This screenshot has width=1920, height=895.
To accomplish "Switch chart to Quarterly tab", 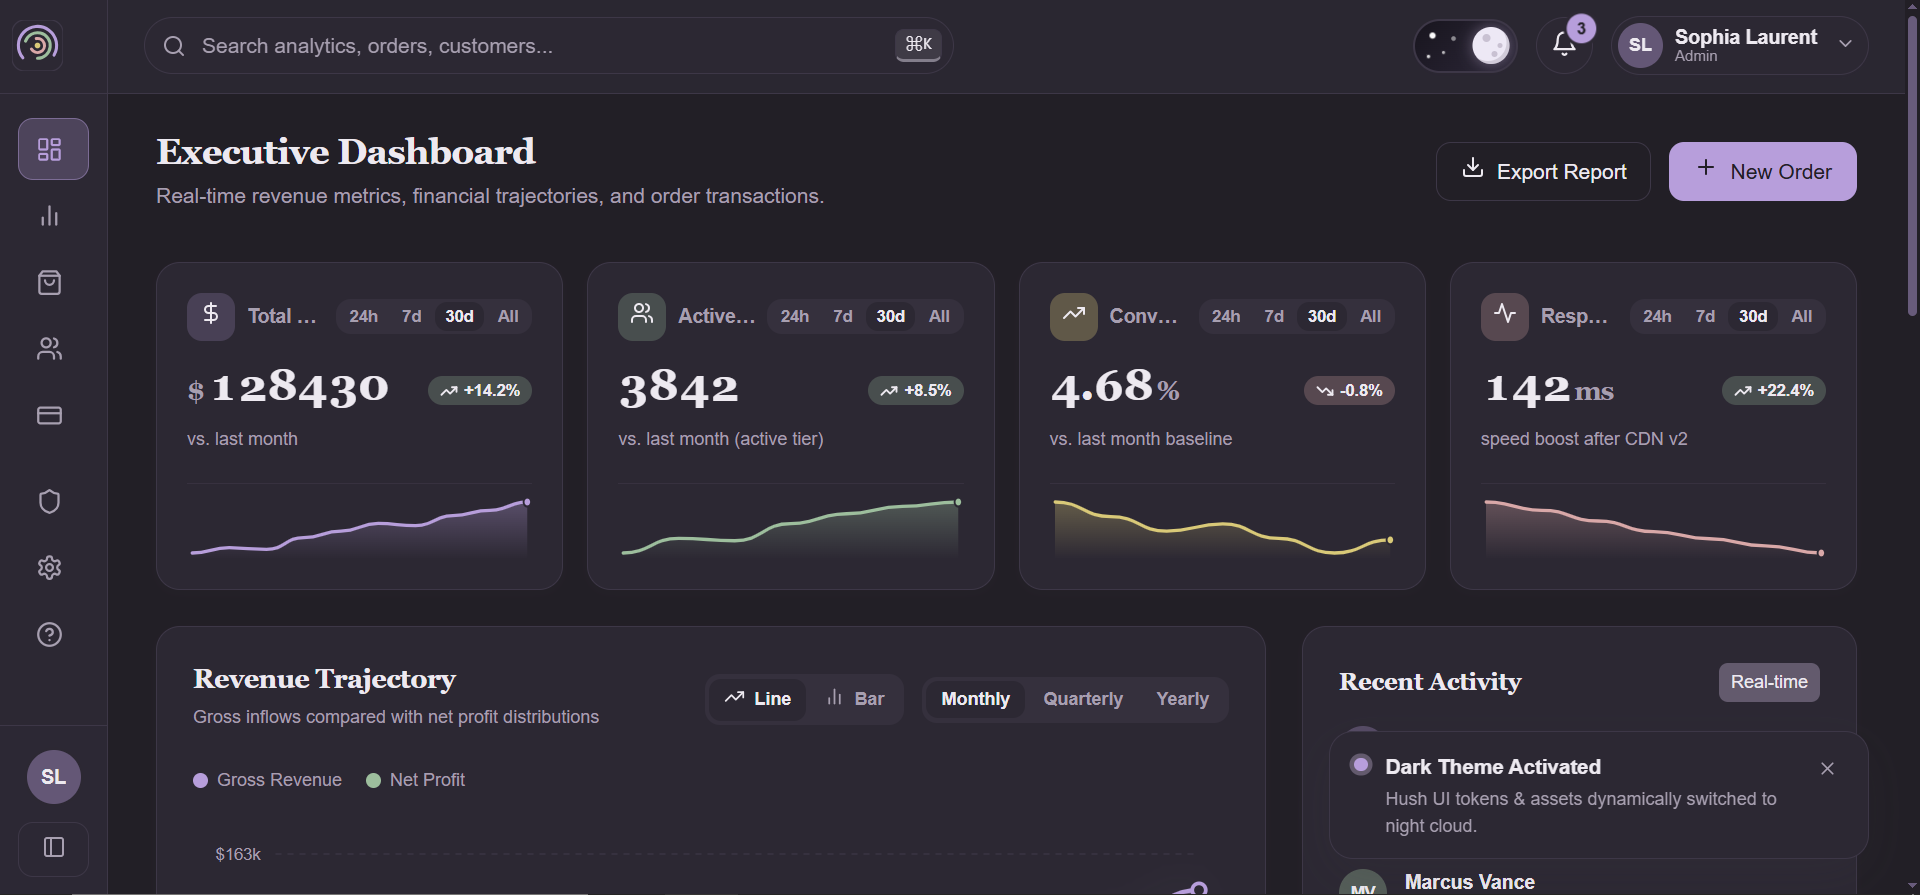I will pyautogui.click(x=1083, y=699).
